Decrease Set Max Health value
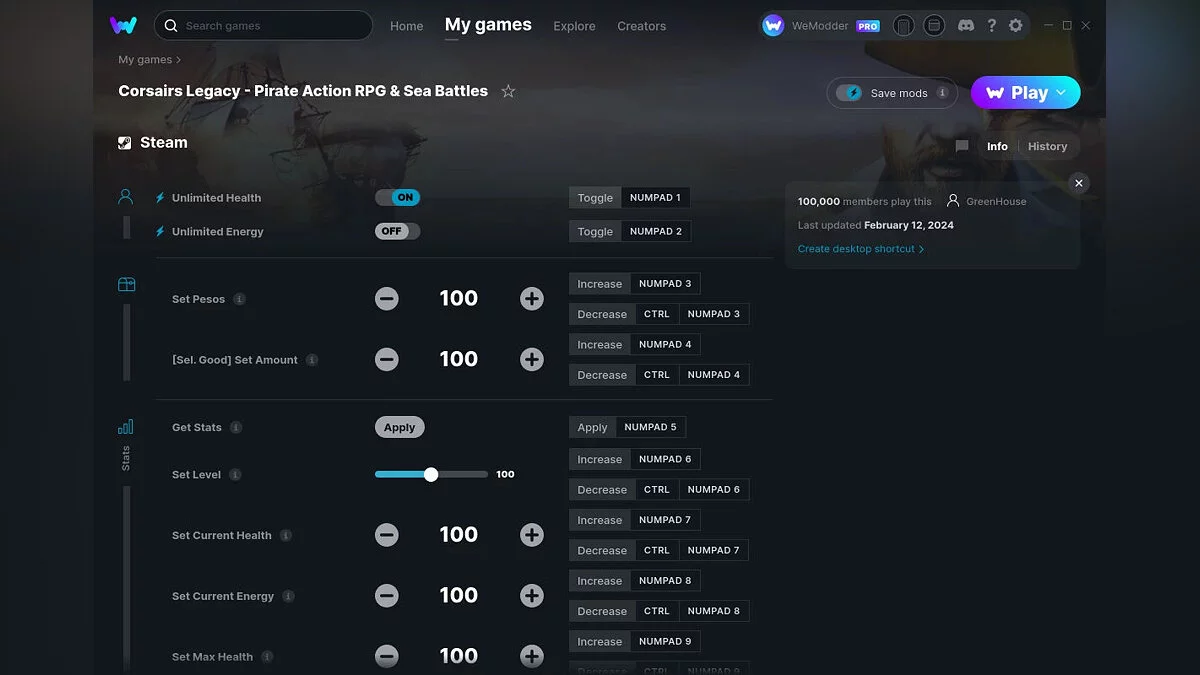Screen dimensions: 1200x675 click(x=387, y=656)
